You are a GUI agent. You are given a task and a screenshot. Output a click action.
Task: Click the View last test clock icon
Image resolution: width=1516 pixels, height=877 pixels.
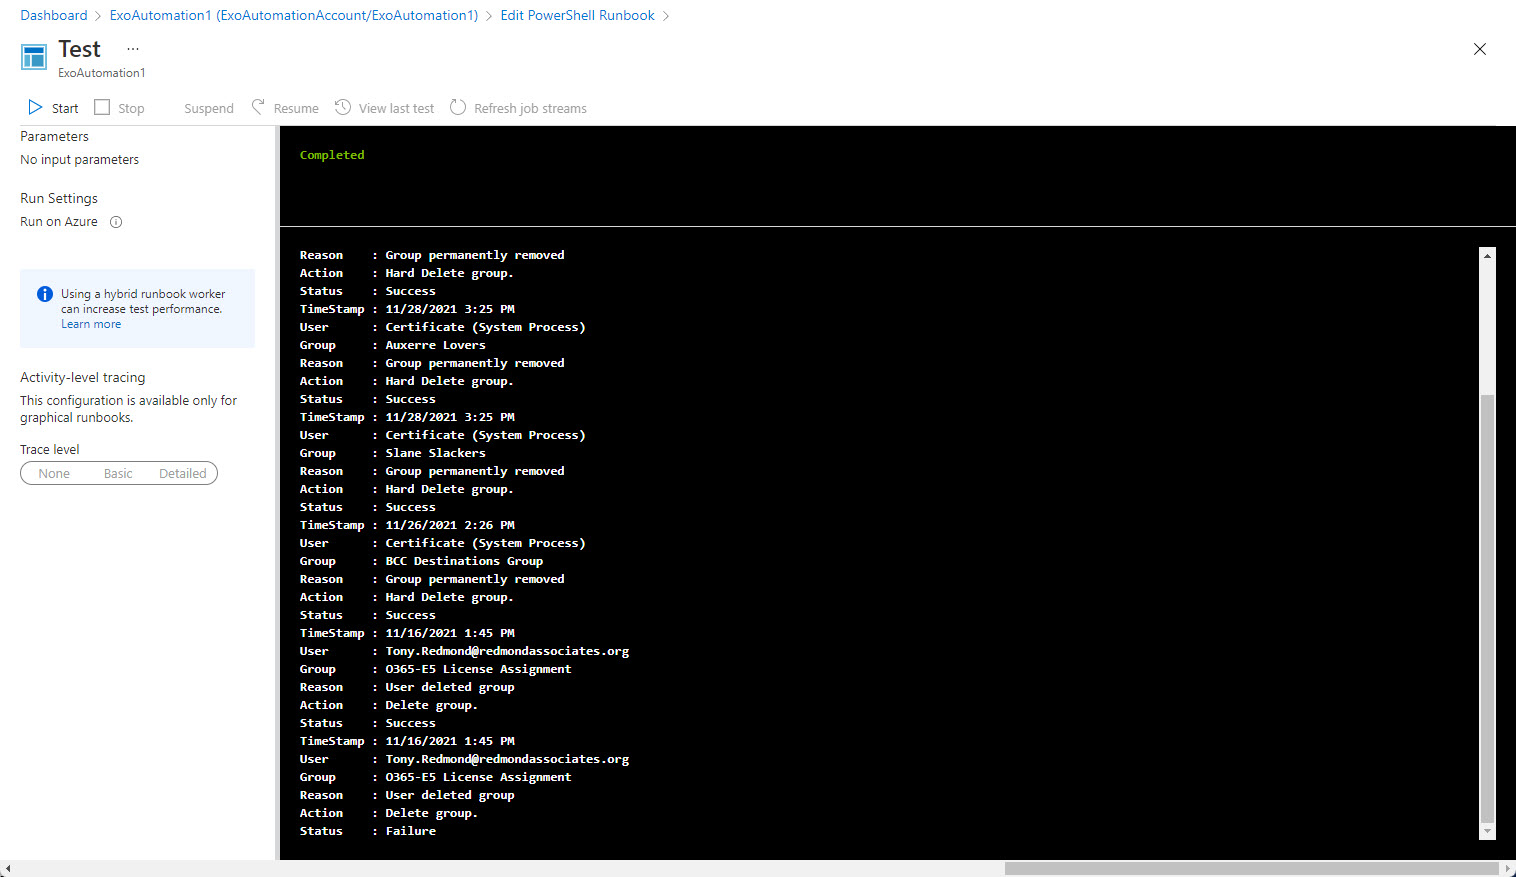click(x=344, y=107)
